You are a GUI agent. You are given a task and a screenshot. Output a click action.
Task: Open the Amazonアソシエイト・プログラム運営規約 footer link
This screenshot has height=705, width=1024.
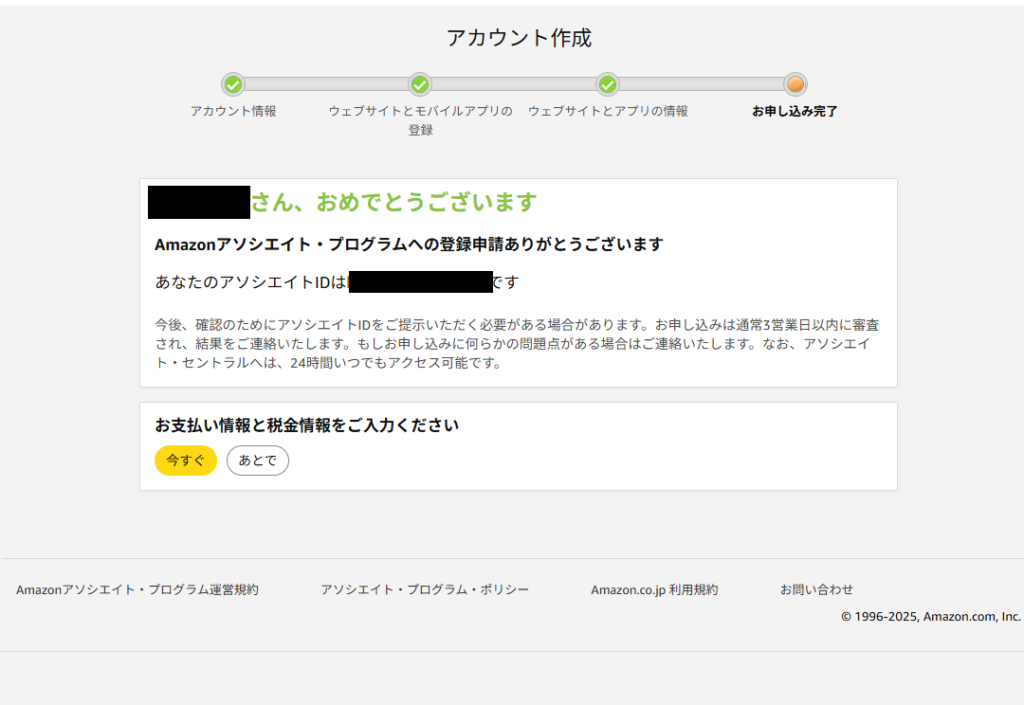point(137,590)
